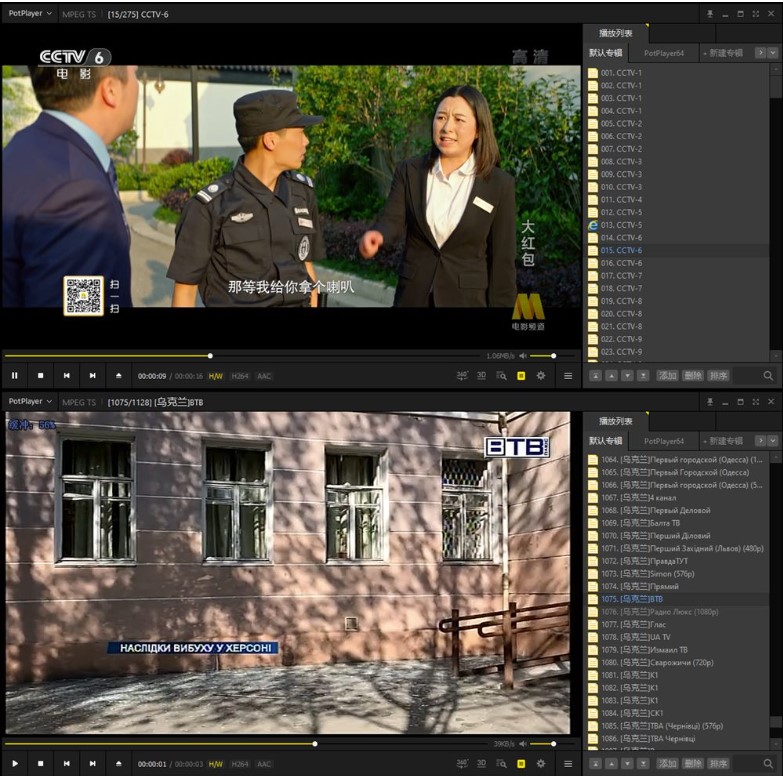Open the PotPlayer main menu dropdown in the top window
The image size is (783, 776).
pyautogui.click(x=30, y=13)
